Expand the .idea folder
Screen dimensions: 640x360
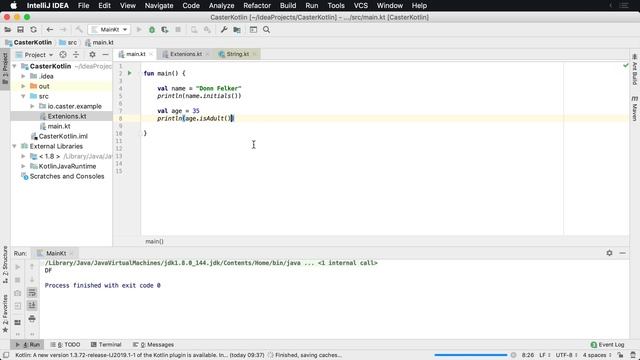click(23, 76)
